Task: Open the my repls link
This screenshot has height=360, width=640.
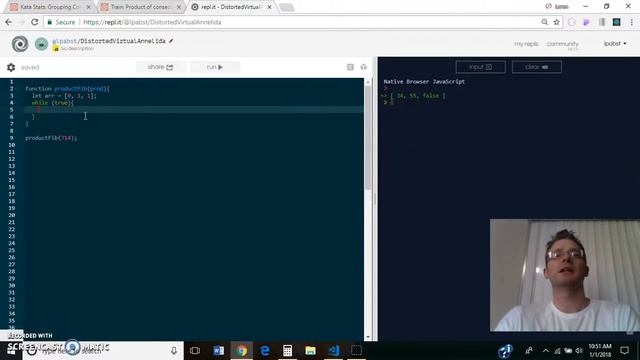Action: 526,44
